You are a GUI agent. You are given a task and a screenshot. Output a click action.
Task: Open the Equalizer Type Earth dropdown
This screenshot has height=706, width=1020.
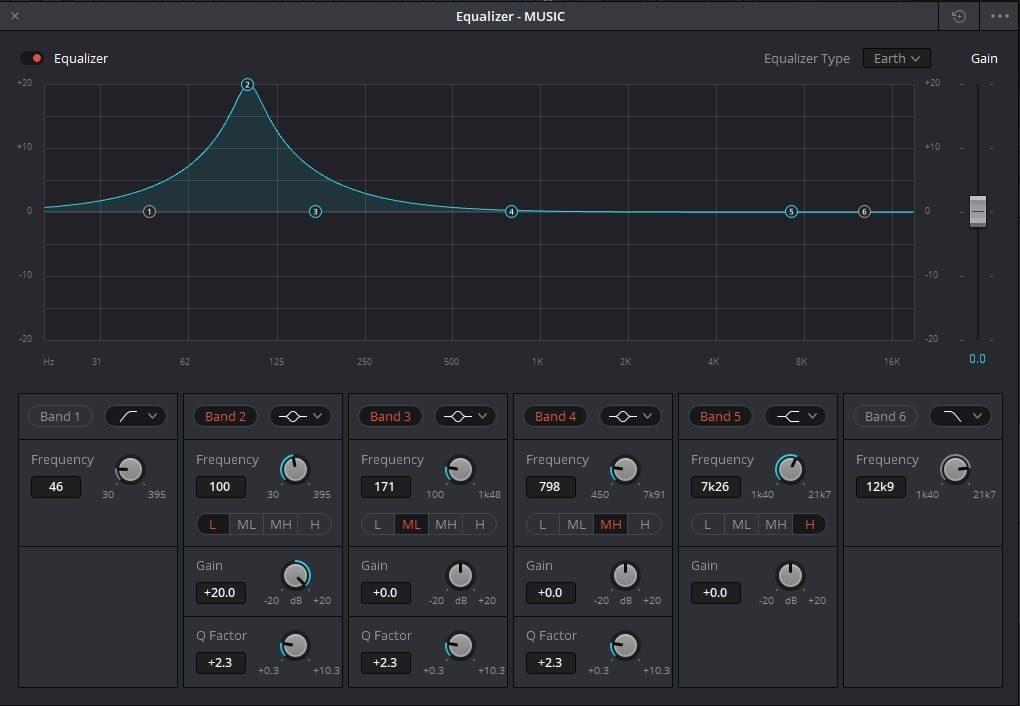click(896, 58)
